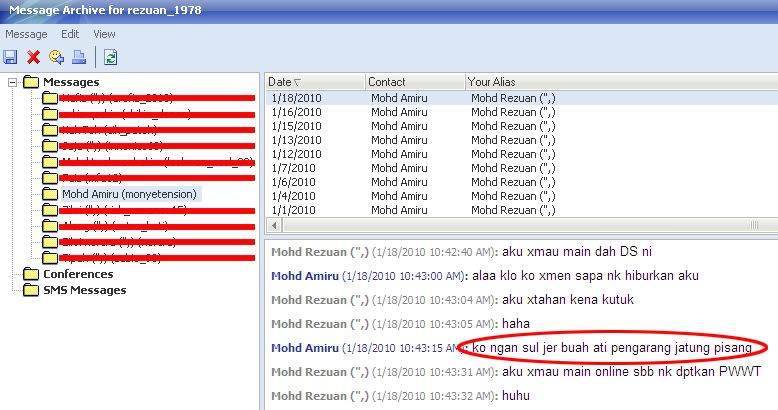Image resolution: width=778 pixels, height=410 pixels.
Task: Open the Message menu
Action: 26,34
